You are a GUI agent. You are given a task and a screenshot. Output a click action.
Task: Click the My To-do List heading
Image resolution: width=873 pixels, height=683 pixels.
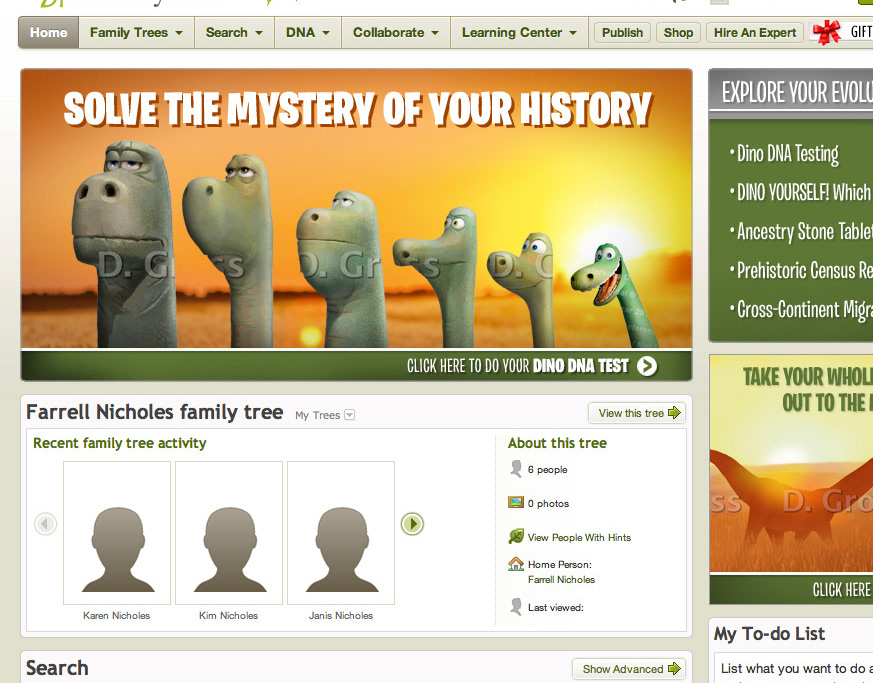click(769, 633)
